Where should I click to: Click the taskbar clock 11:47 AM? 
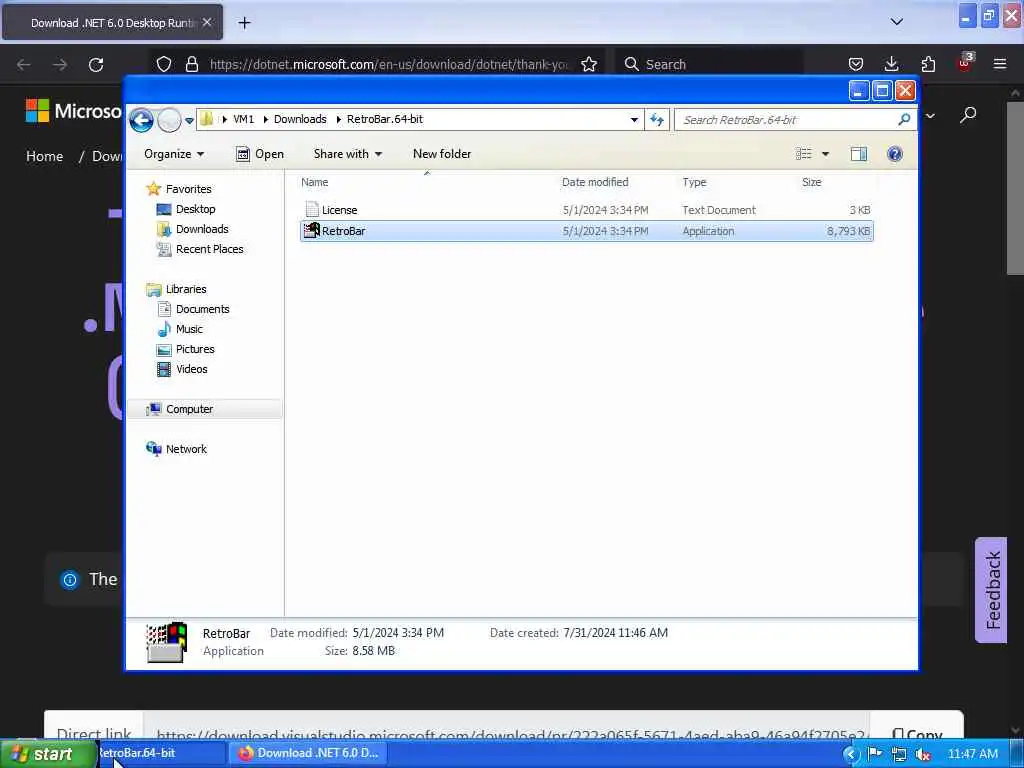coord(972,754)
